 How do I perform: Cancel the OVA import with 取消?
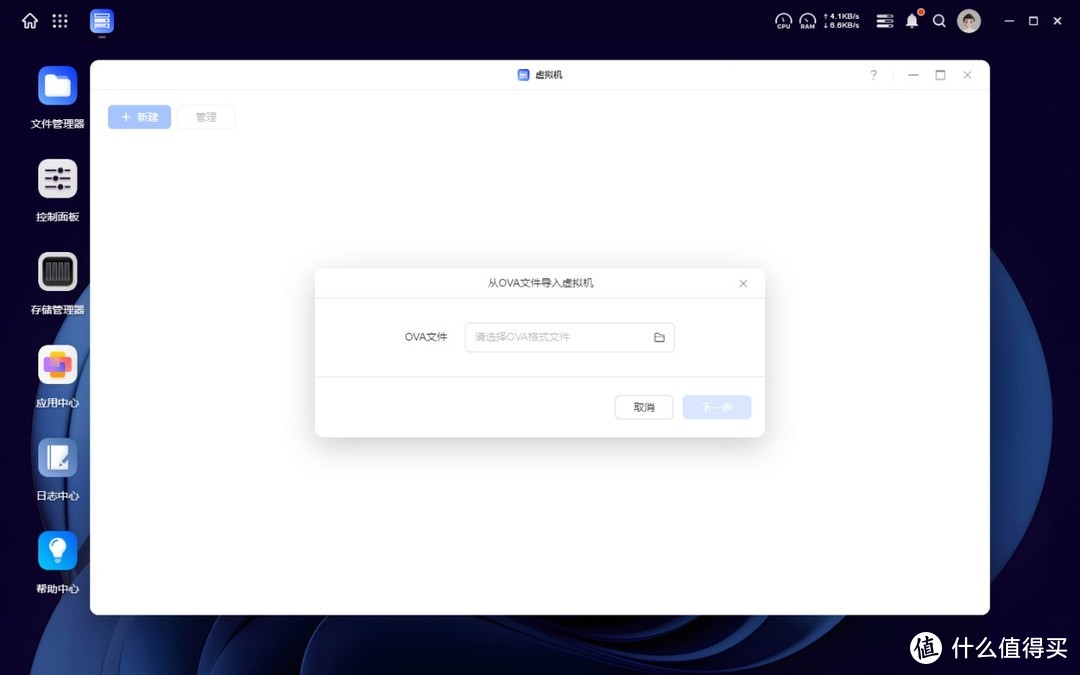point(643,407)
